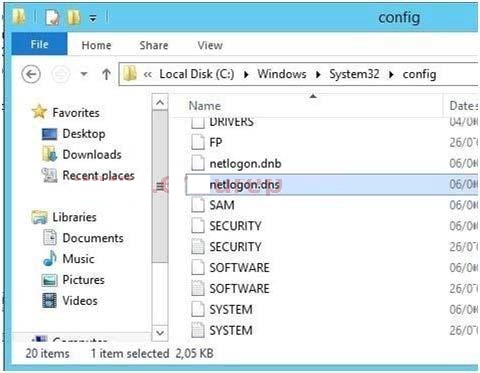Click System32 in the address bar

[354, 74]
